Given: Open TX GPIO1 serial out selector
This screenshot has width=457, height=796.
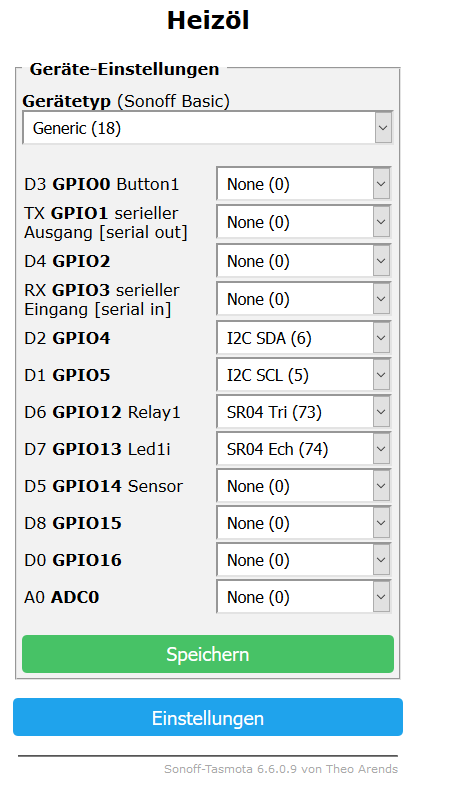Looking at the screenshot, I should (x=303, y=222).
